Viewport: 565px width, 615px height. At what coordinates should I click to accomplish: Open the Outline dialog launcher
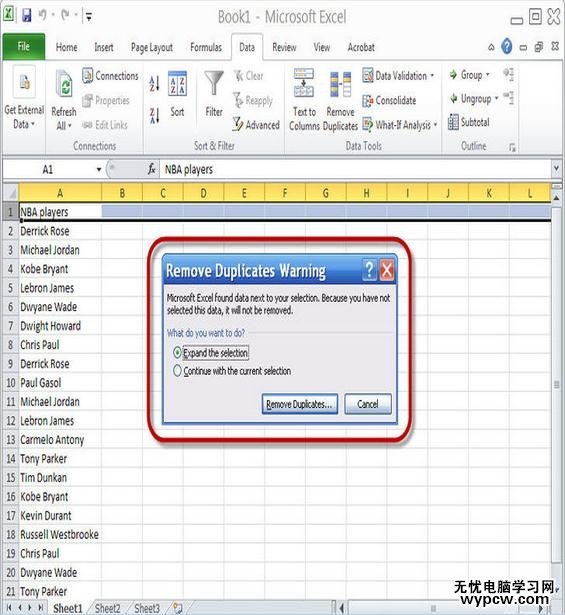(x=512, y=147)
